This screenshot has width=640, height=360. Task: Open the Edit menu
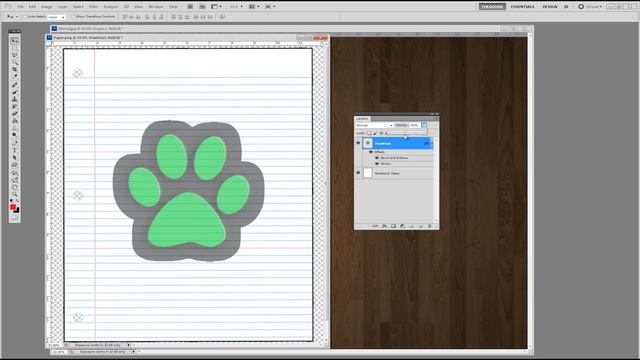click(x=32, y=7)
